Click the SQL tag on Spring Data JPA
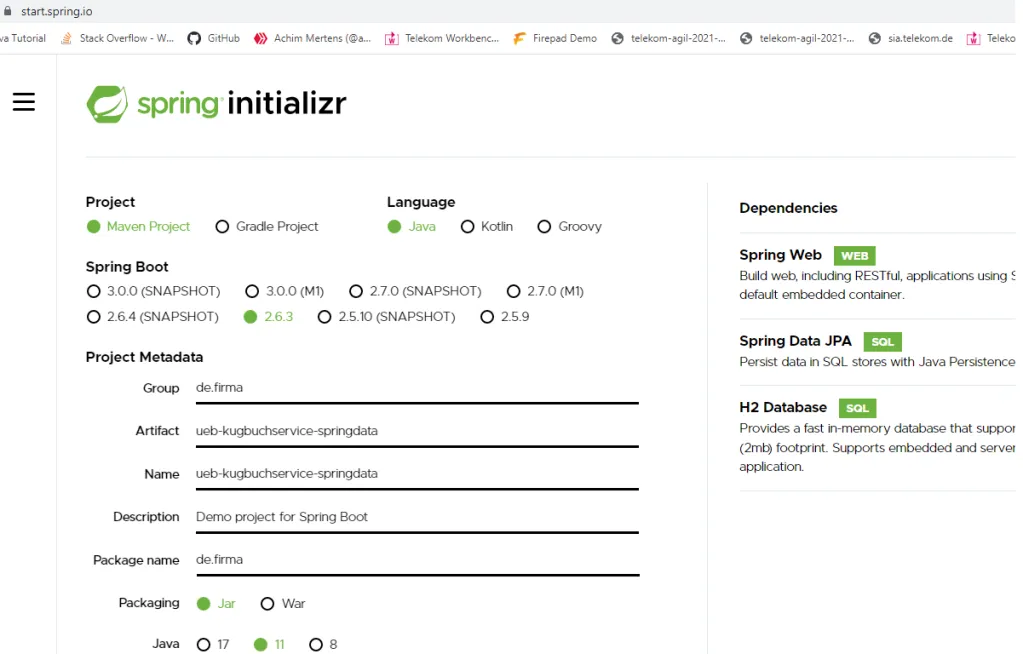Screen dimensions: 1023x654 coord(883,342)
